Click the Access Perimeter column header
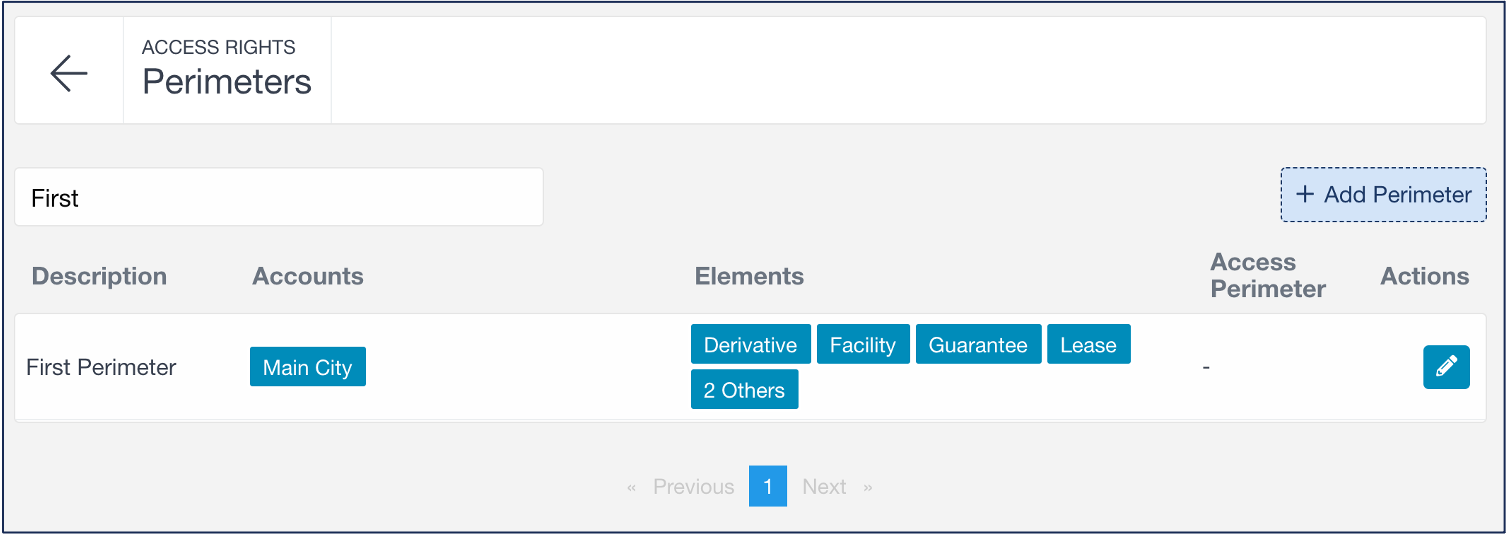Image resolution: width=1506 pixels, height=535 pixels. tap(1267, 276)
